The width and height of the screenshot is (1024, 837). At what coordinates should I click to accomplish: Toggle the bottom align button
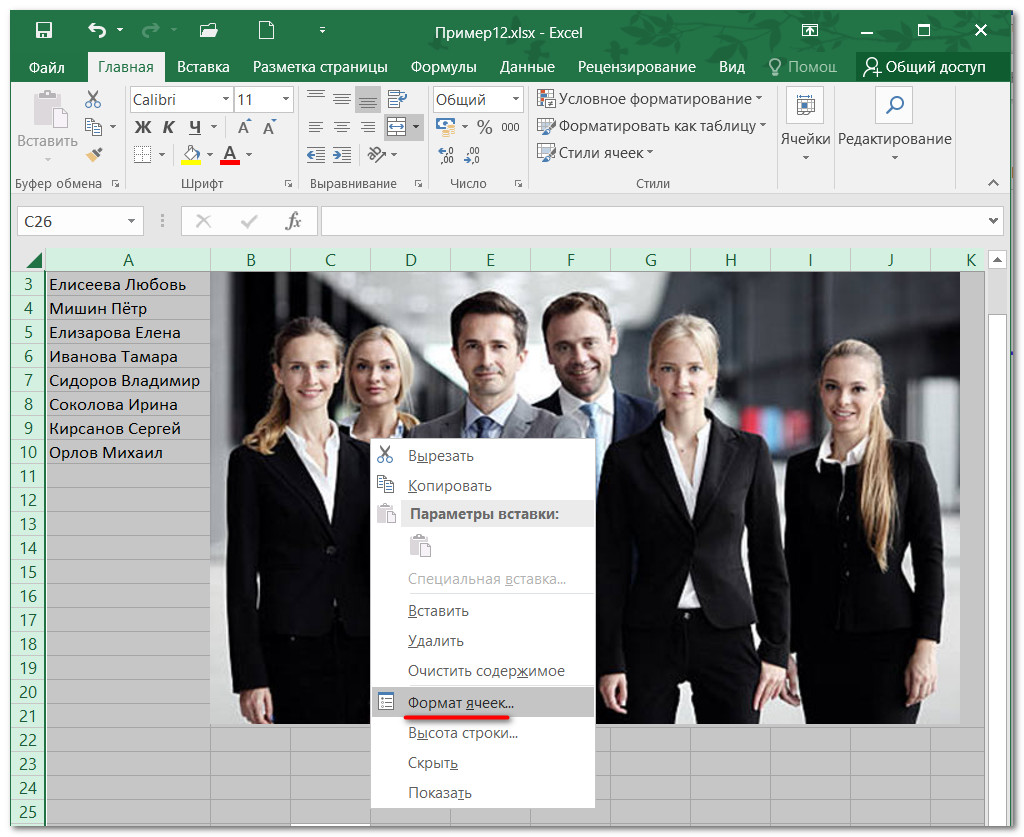pos(368,99)
